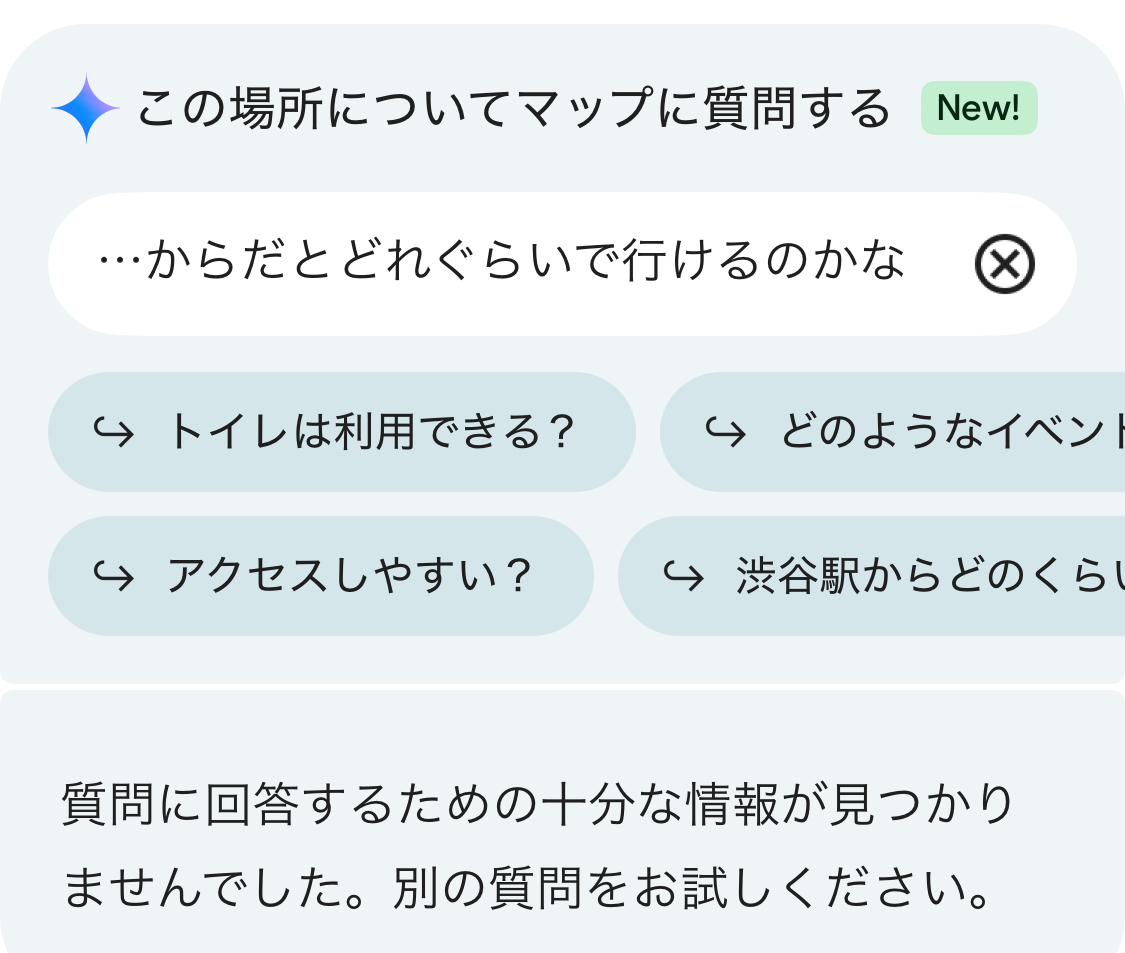Screen dimensions: 1125x953
Task: Place cursor at end of 行けるのかな text
Action: coord(906,264)
